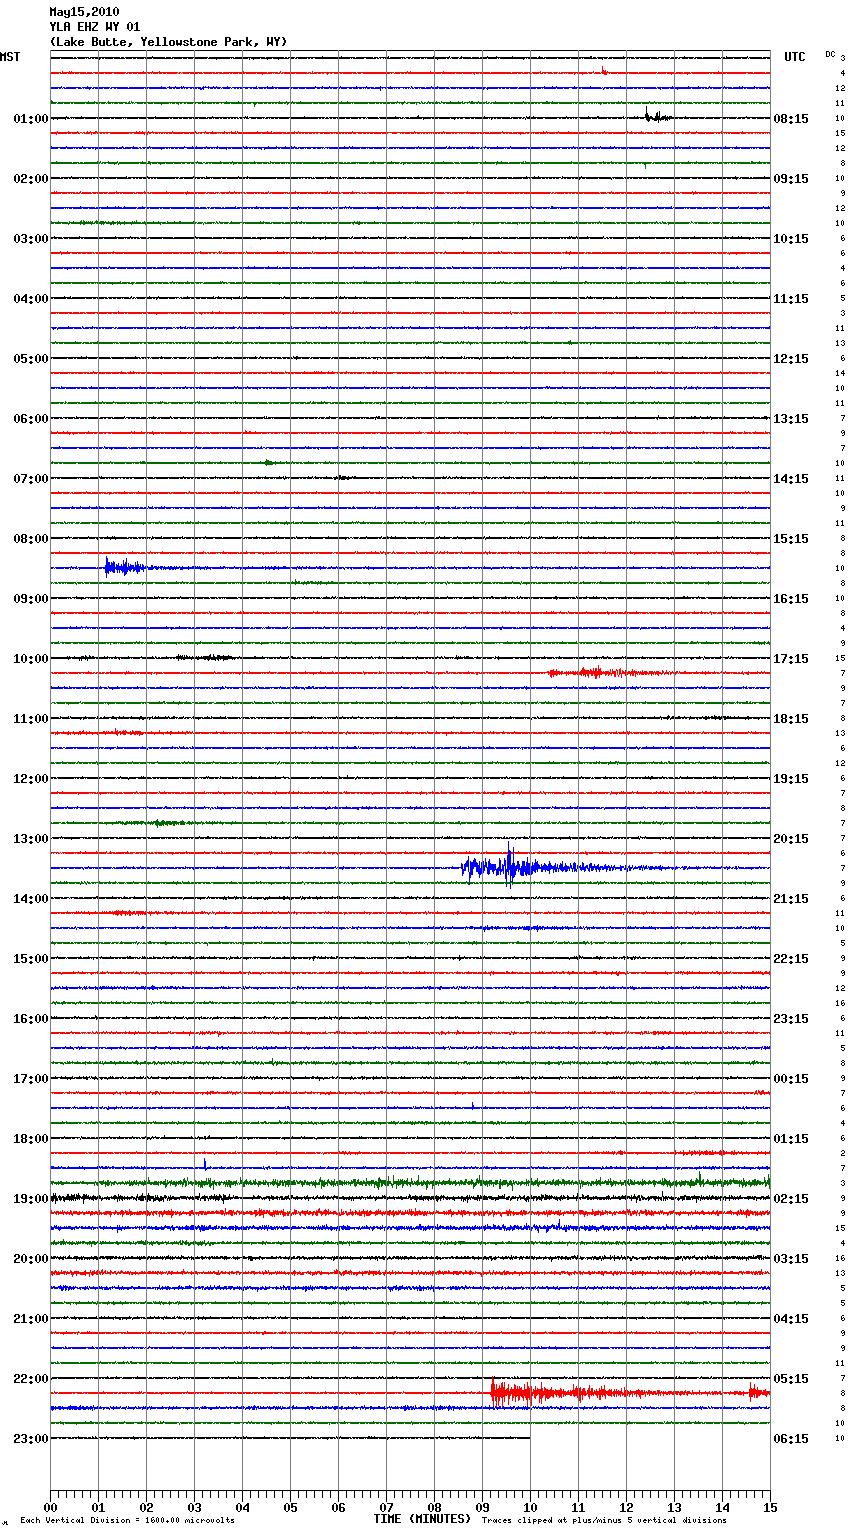Click the 20:15 UTC time label
850x1534 pixels.
pos(791,839)
